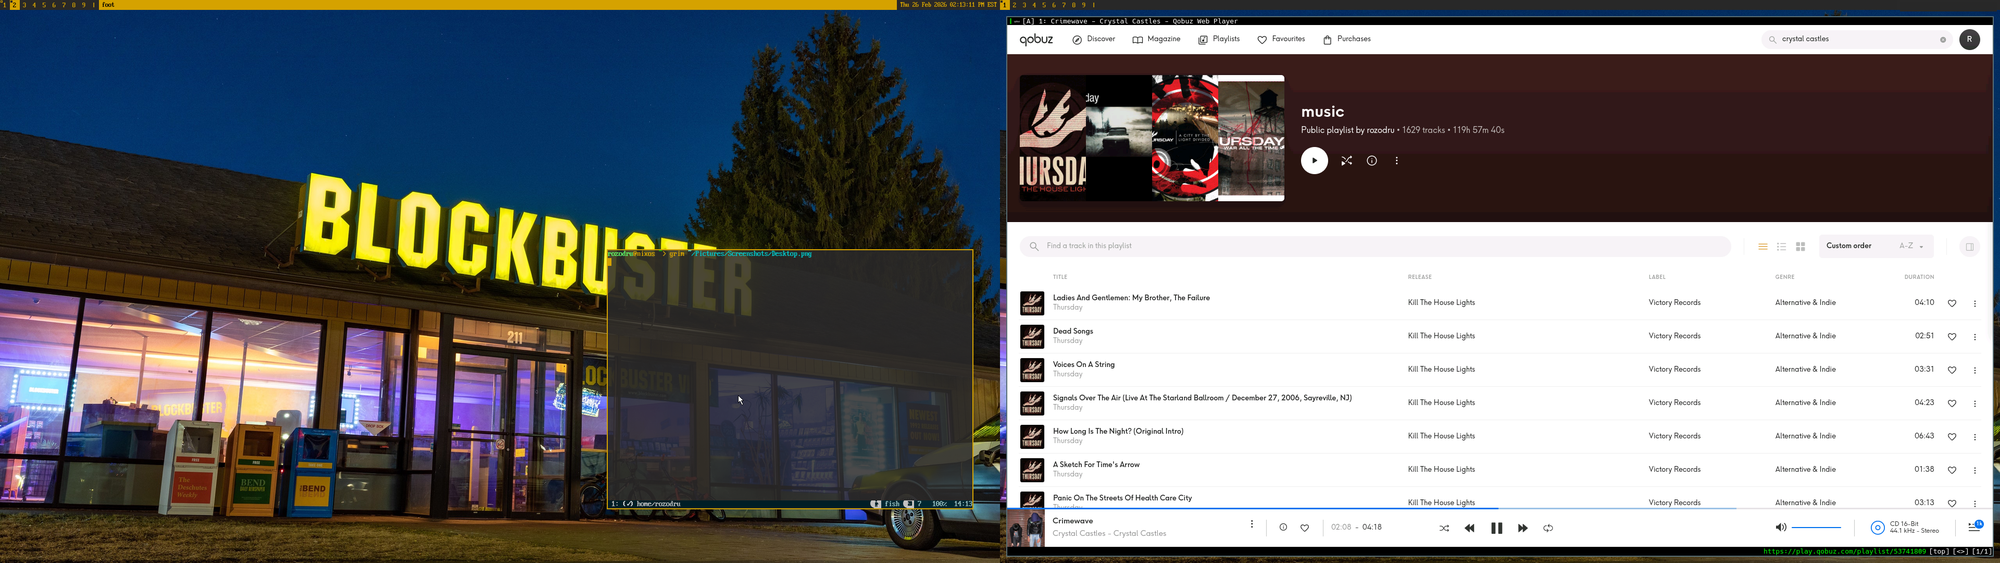Open the playlist three-dot options menu
The width and height of the screenshot is (2000, 563).
click(1396, 161)
